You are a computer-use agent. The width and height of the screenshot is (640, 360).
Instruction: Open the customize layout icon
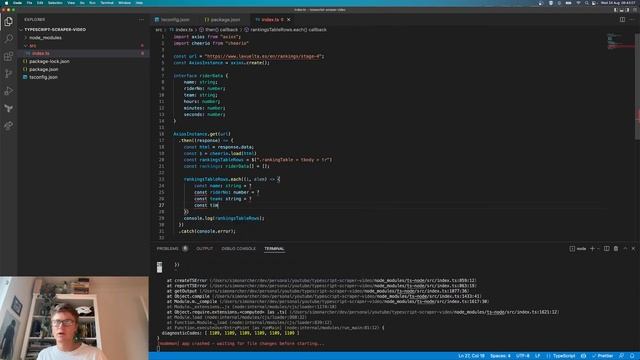pyautogui.click(x=634, y=10)
